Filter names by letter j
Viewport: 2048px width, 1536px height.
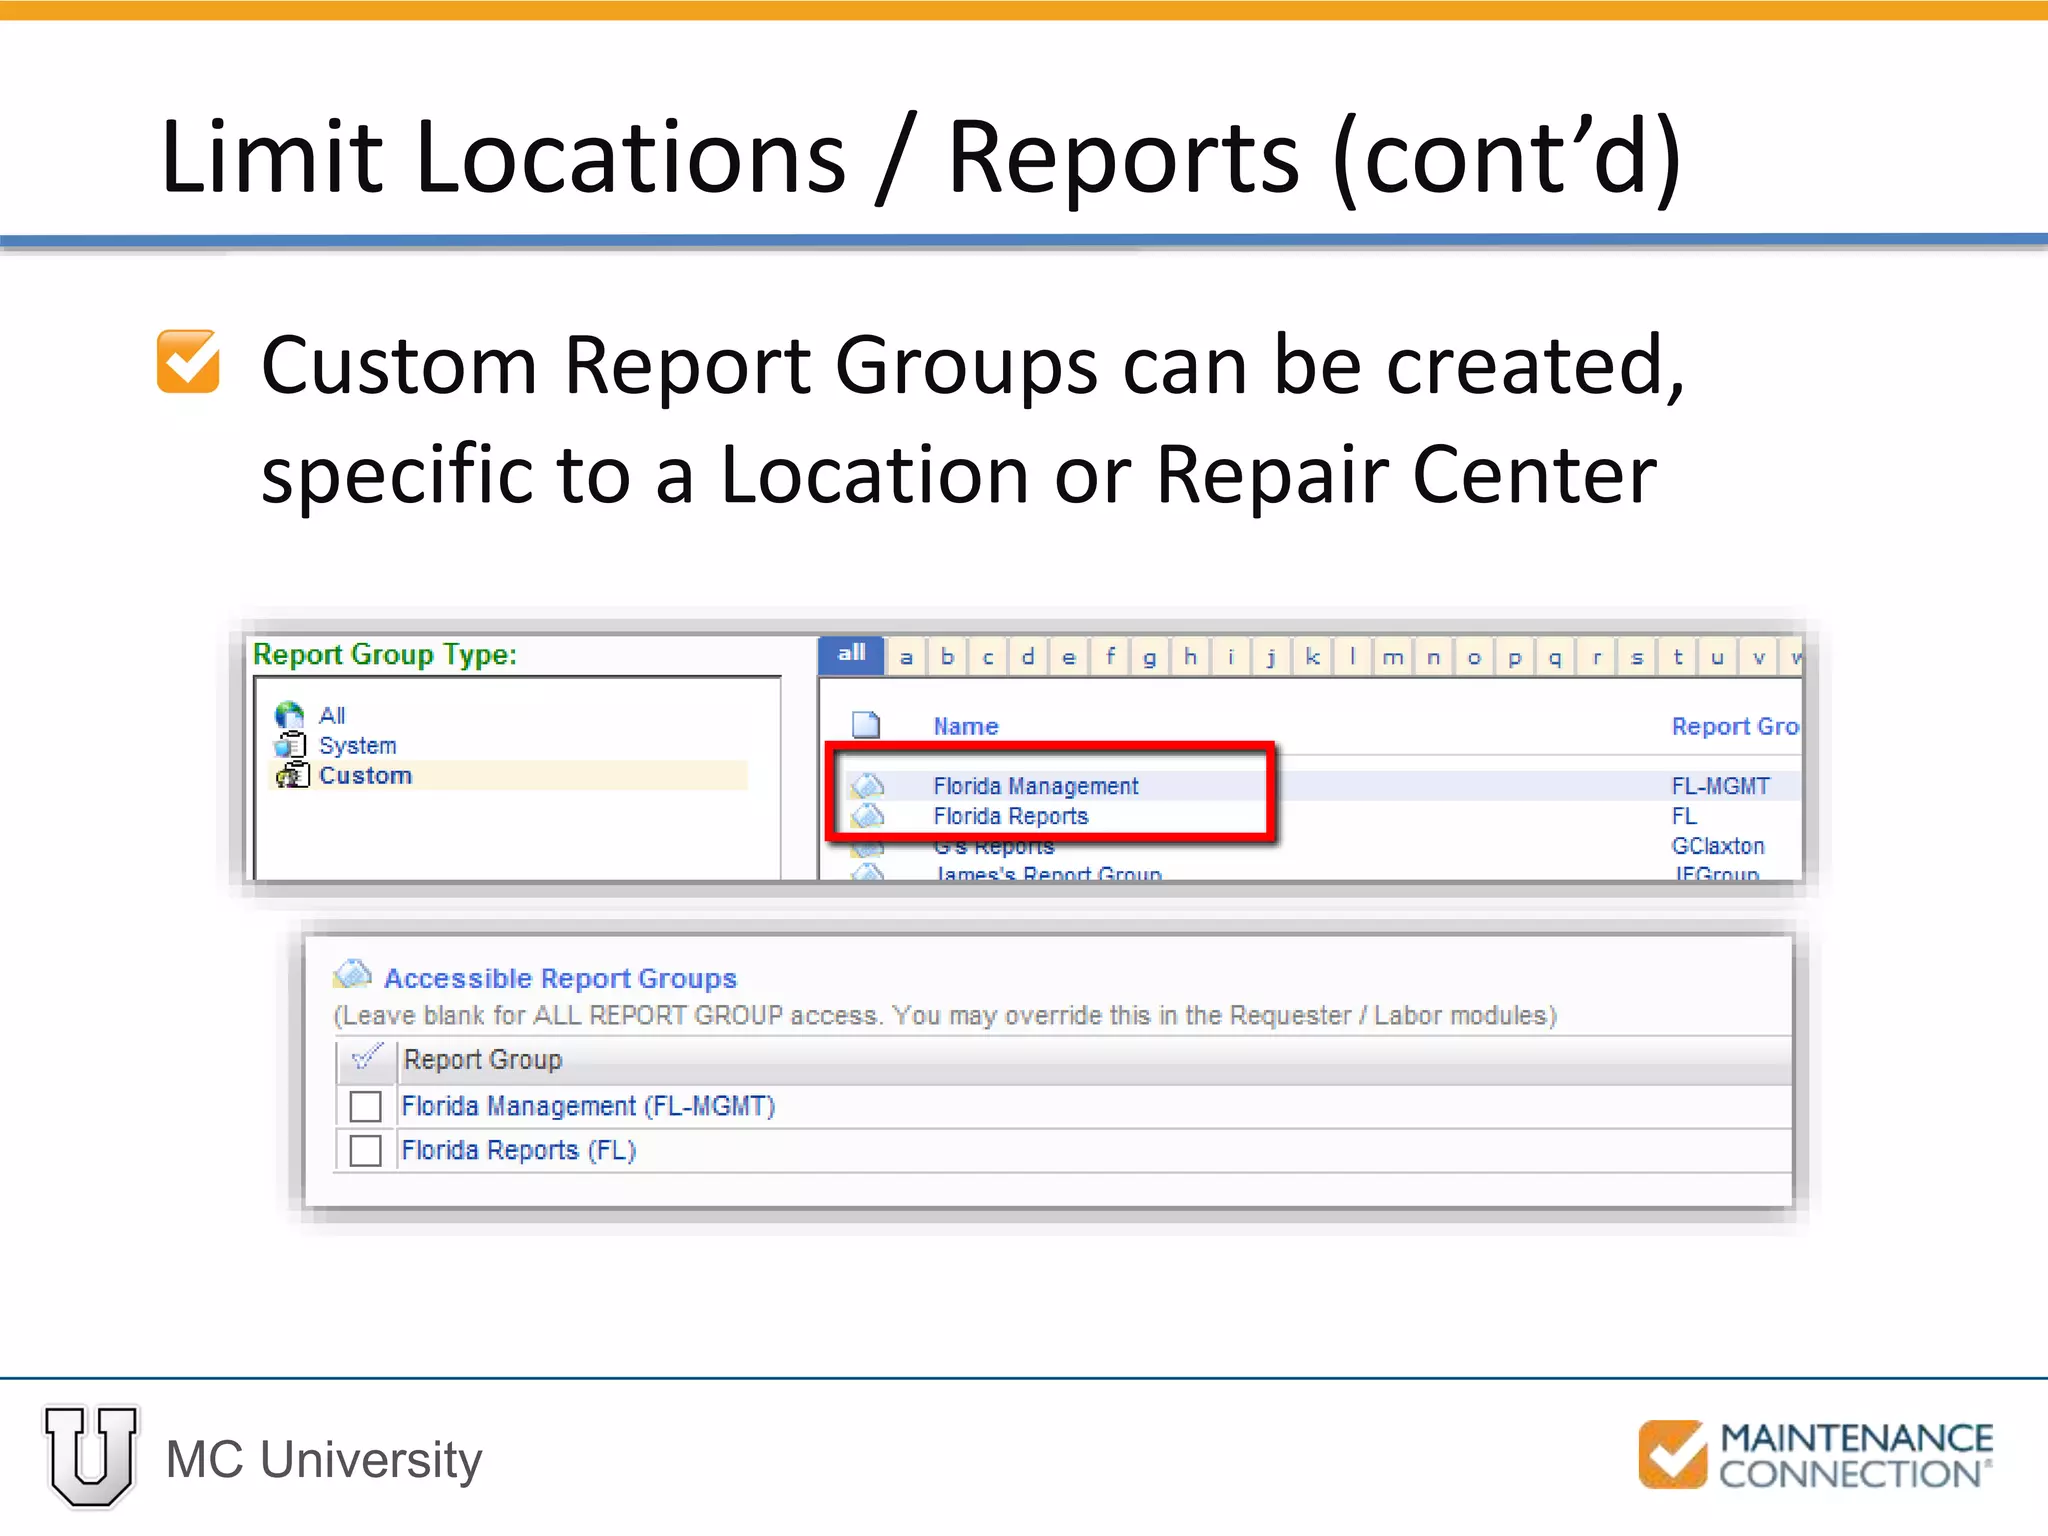click(1272, 657)
